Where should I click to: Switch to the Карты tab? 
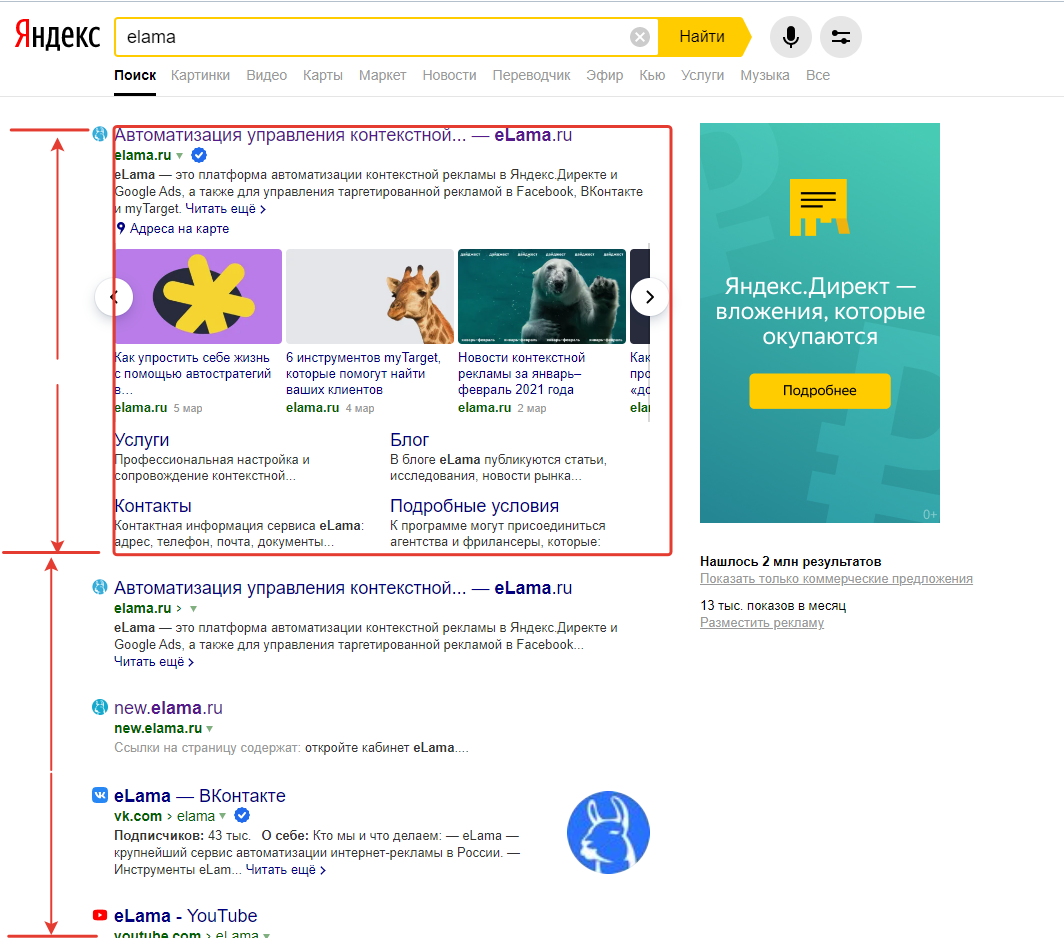323,75
